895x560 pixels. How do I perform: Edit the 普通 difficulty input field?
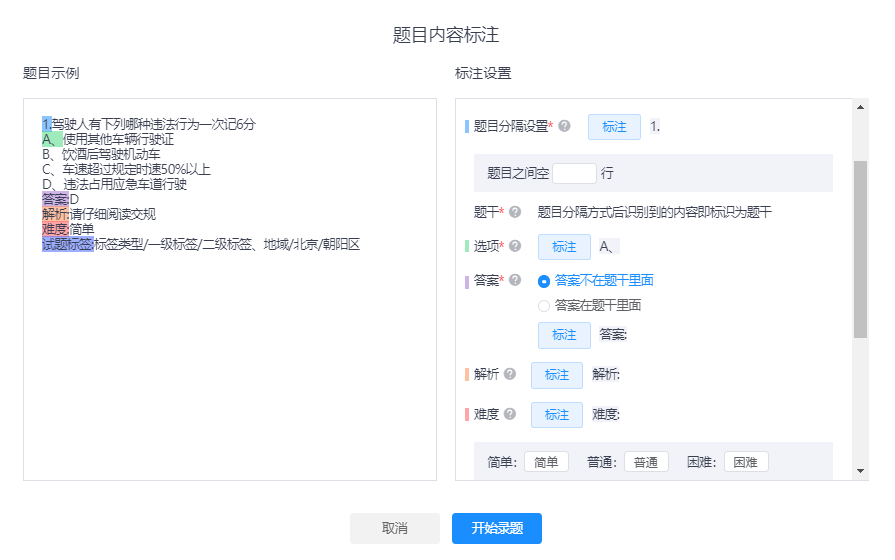coord(646,462)
